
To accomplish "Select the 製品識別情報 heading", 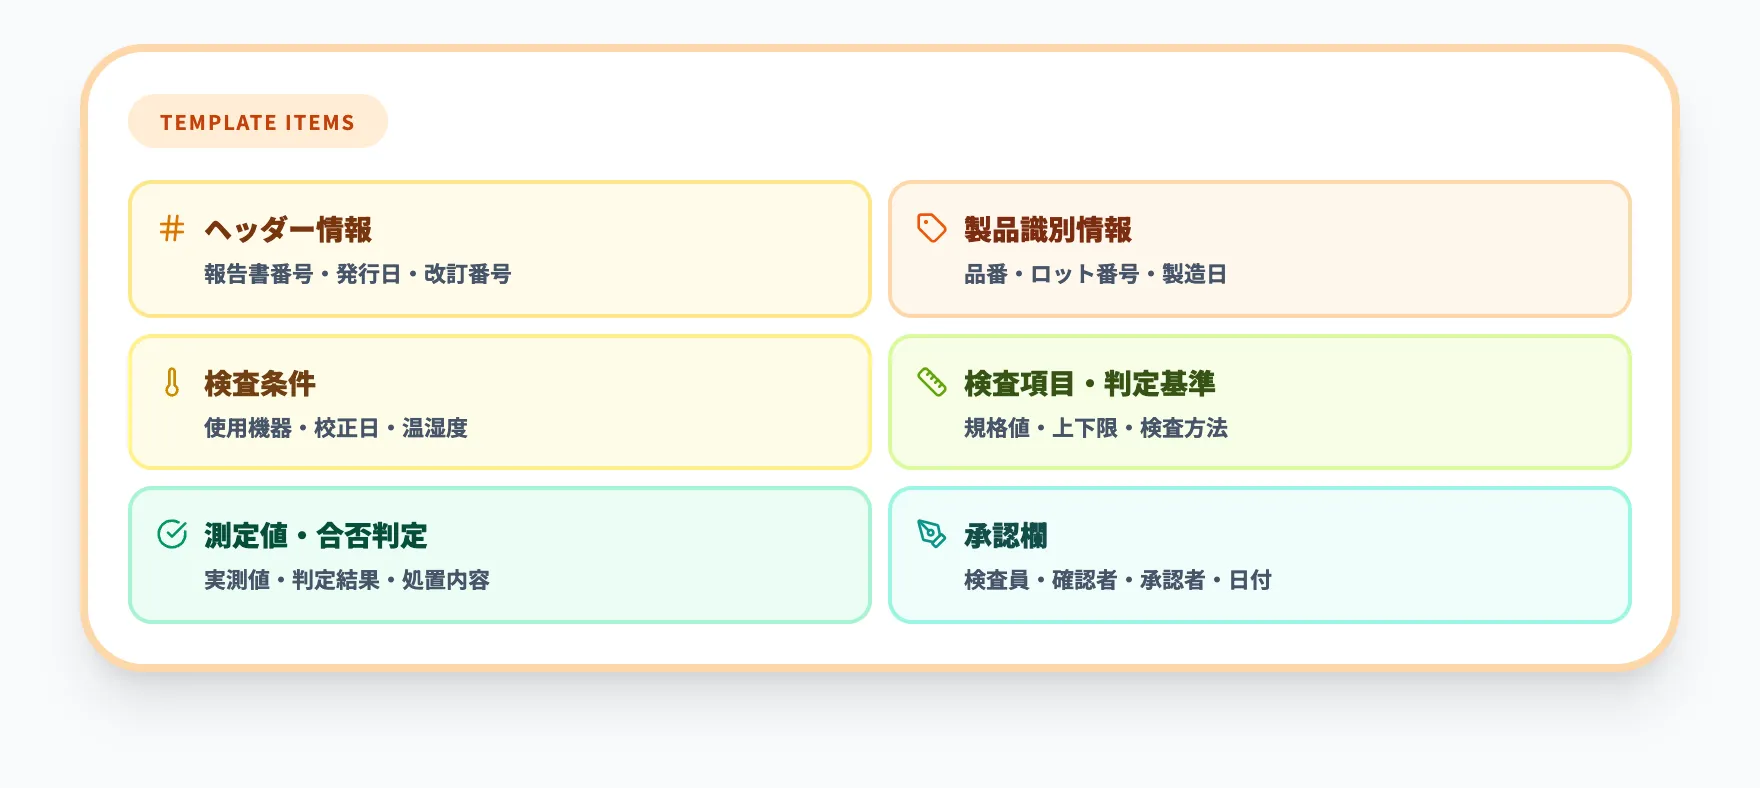I will [x=1047, y=230].
